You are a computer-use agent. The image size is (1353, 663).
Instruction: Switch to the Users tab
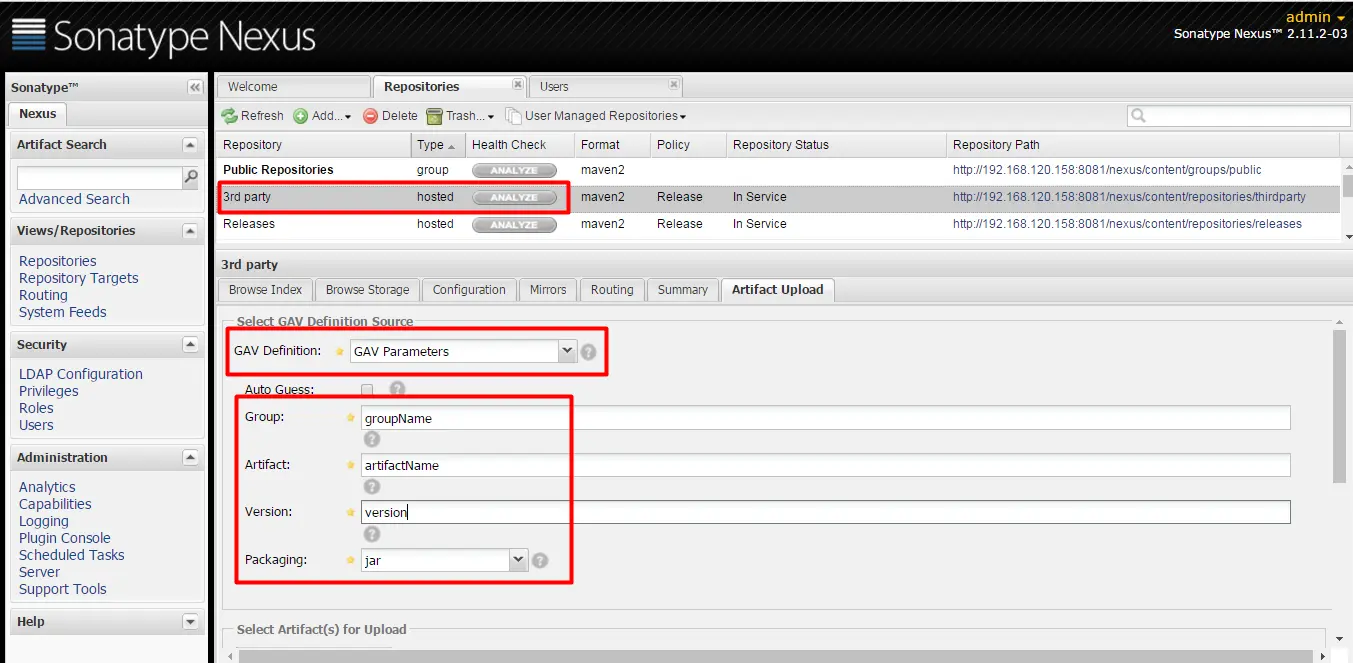click(x=605, y=87)
